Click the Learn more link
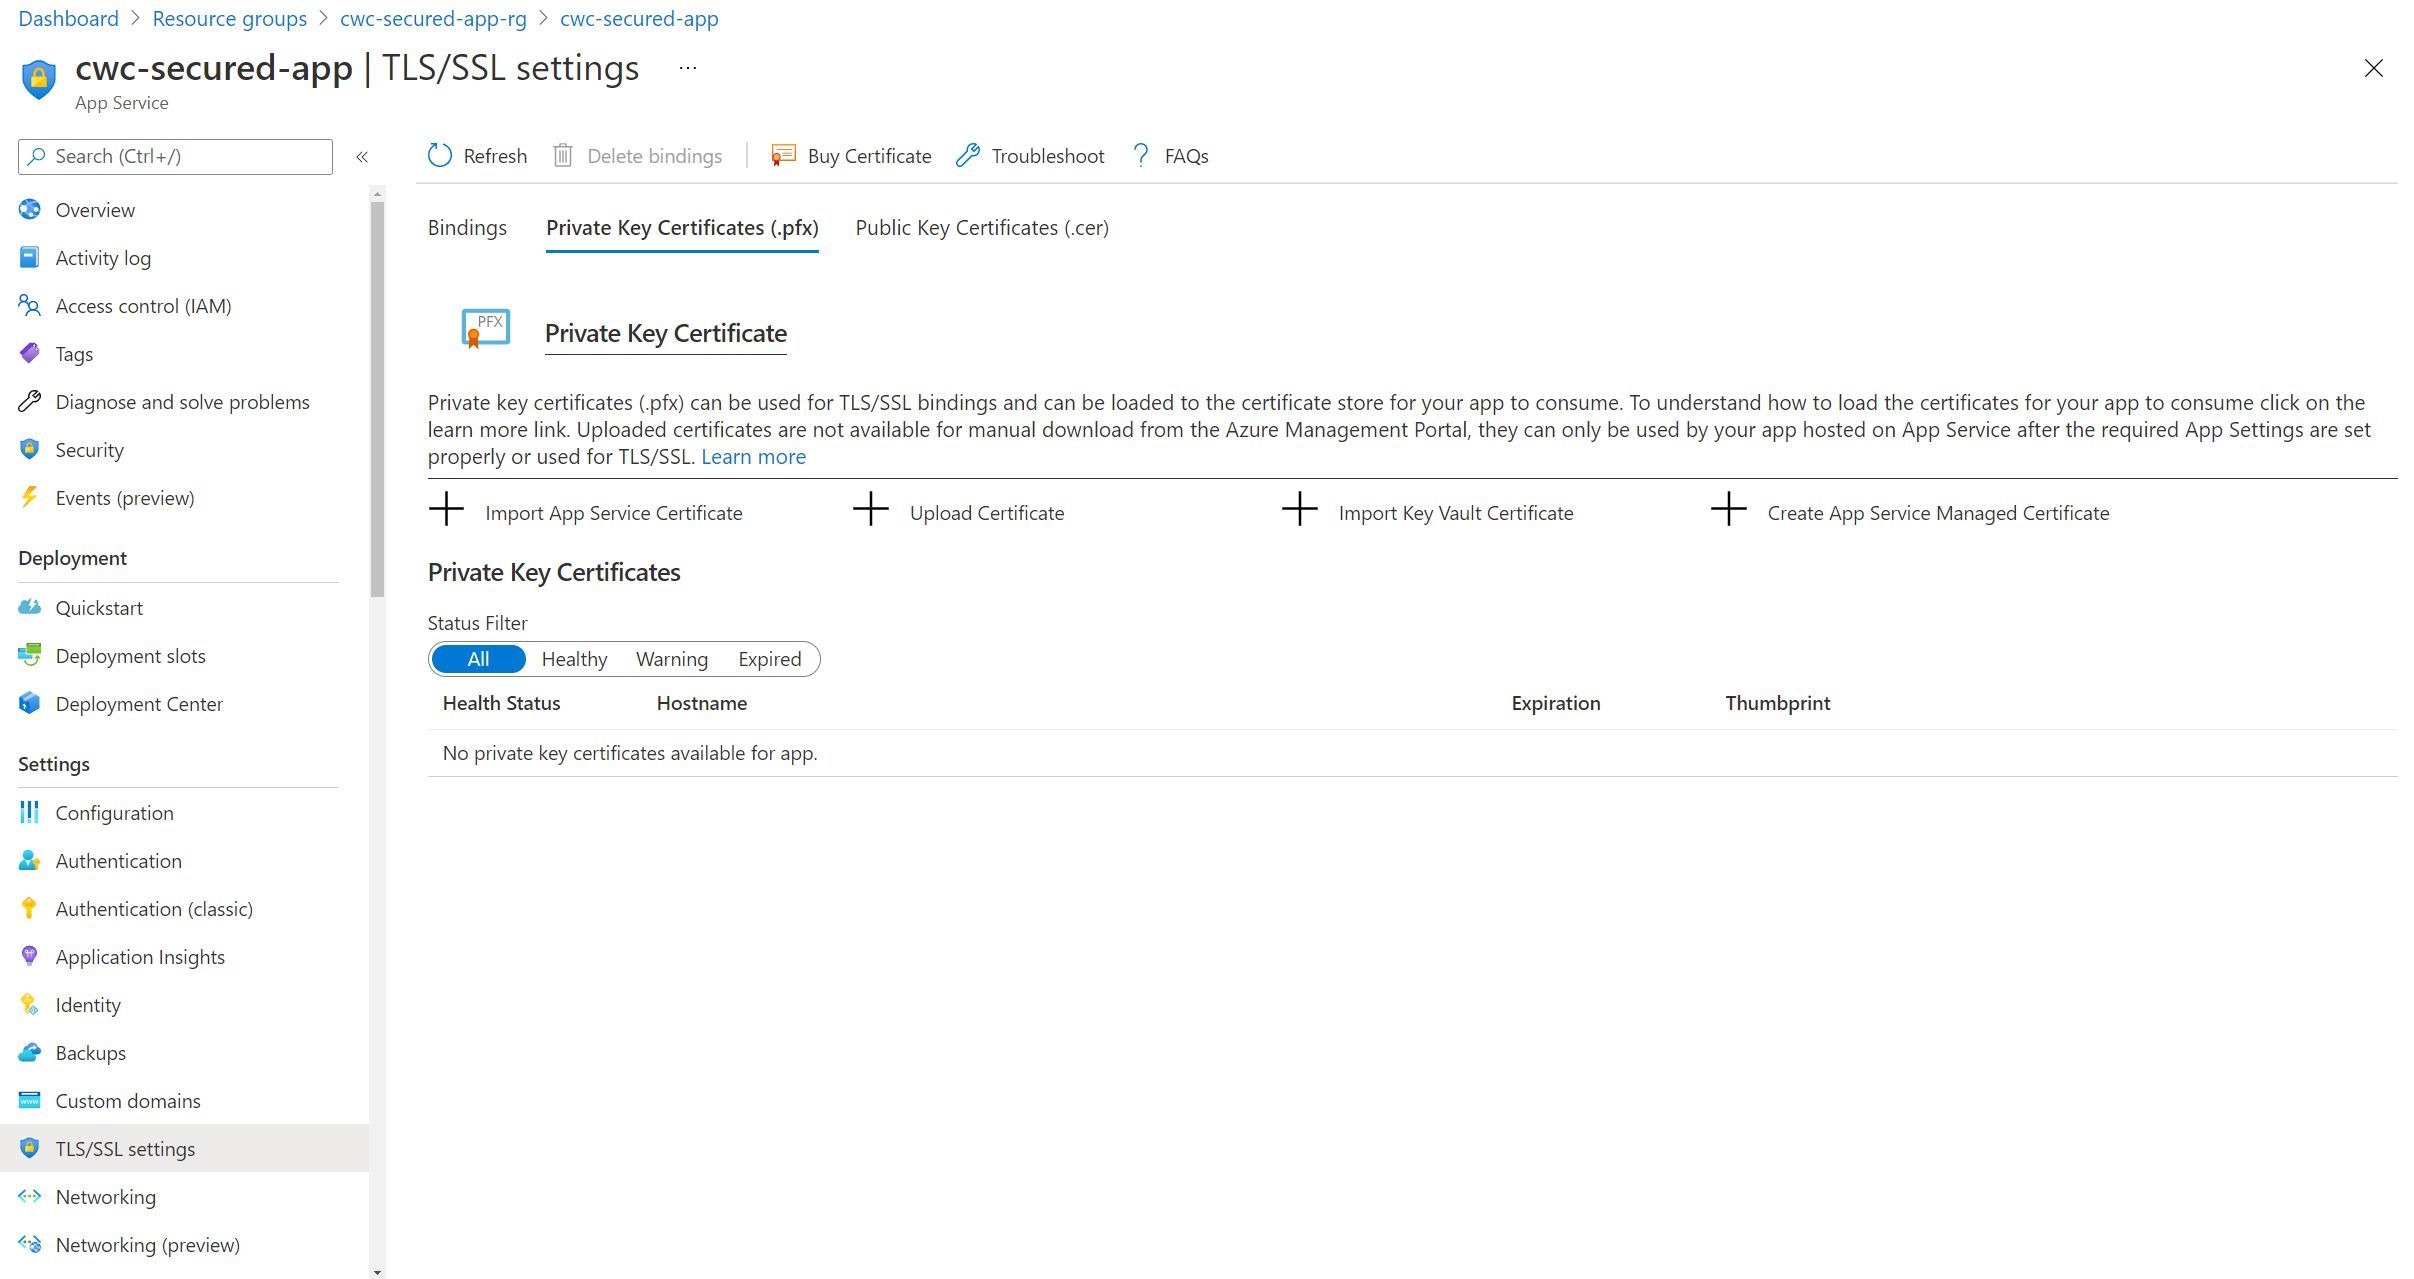The width and height of the screenshot is (2414, 1279). click(754, 457)
